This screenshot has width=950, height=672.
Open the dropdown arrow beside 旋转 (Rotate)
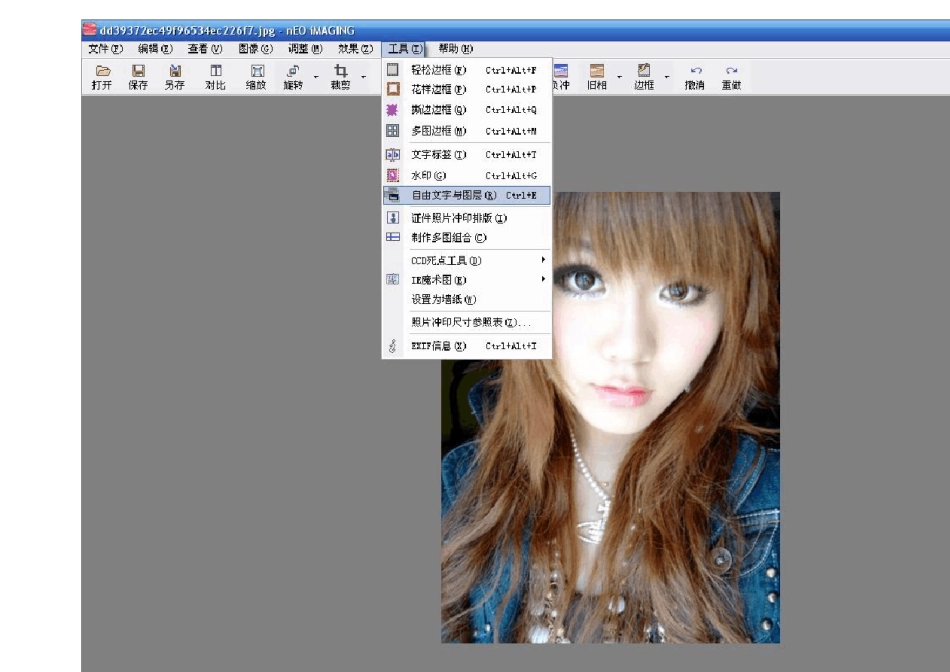[x=316, y=76]
